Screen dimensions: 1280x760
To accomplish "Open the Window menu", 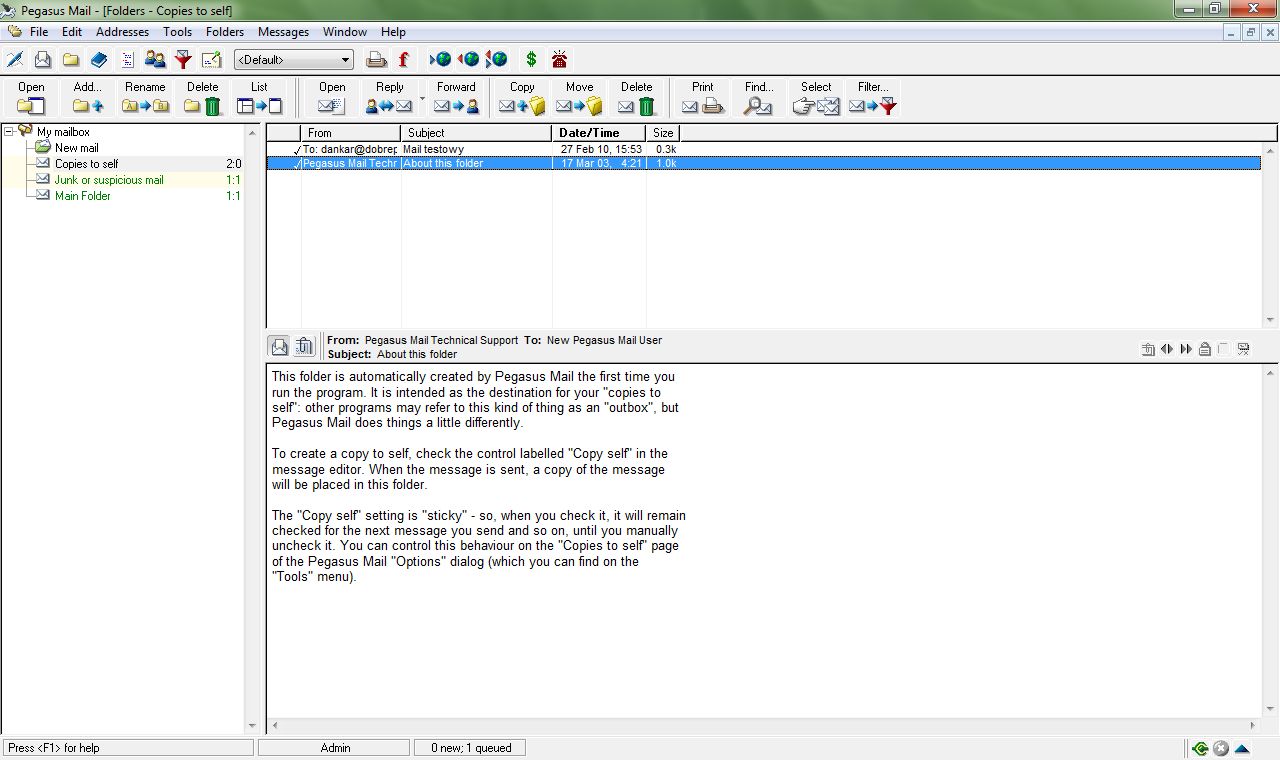I will click(345, 32).
